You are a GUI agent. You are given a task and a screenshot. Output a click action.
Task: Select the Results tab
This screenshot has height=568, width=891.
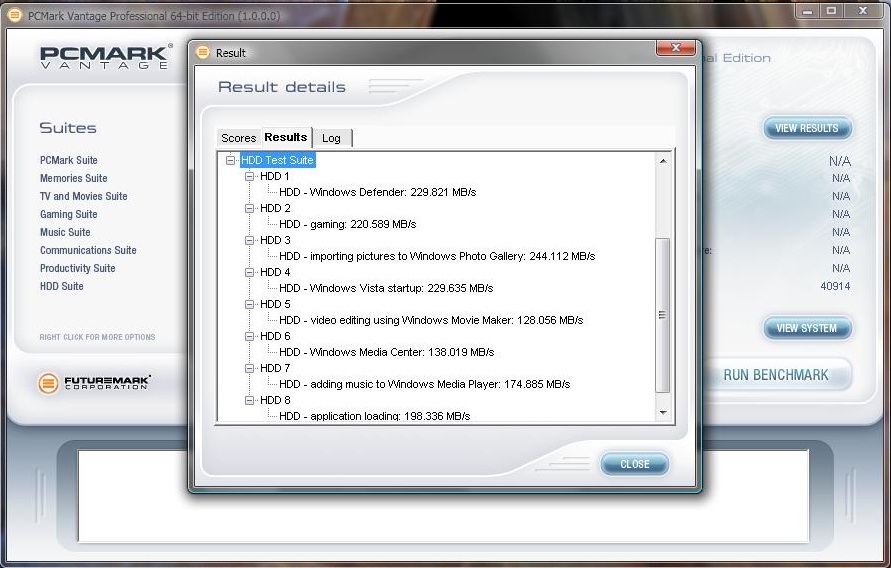pyautogui.click(x=286, y=137)
